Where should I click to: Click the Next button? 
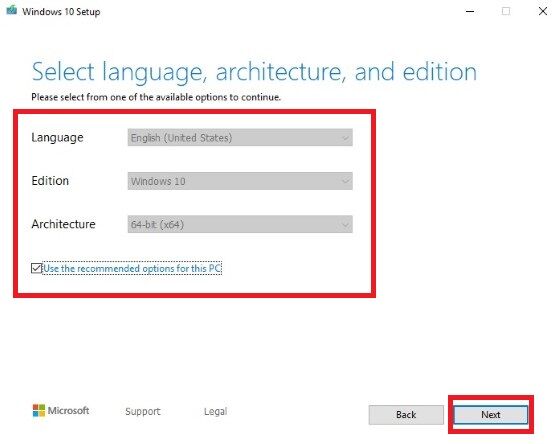pos(491,415)
